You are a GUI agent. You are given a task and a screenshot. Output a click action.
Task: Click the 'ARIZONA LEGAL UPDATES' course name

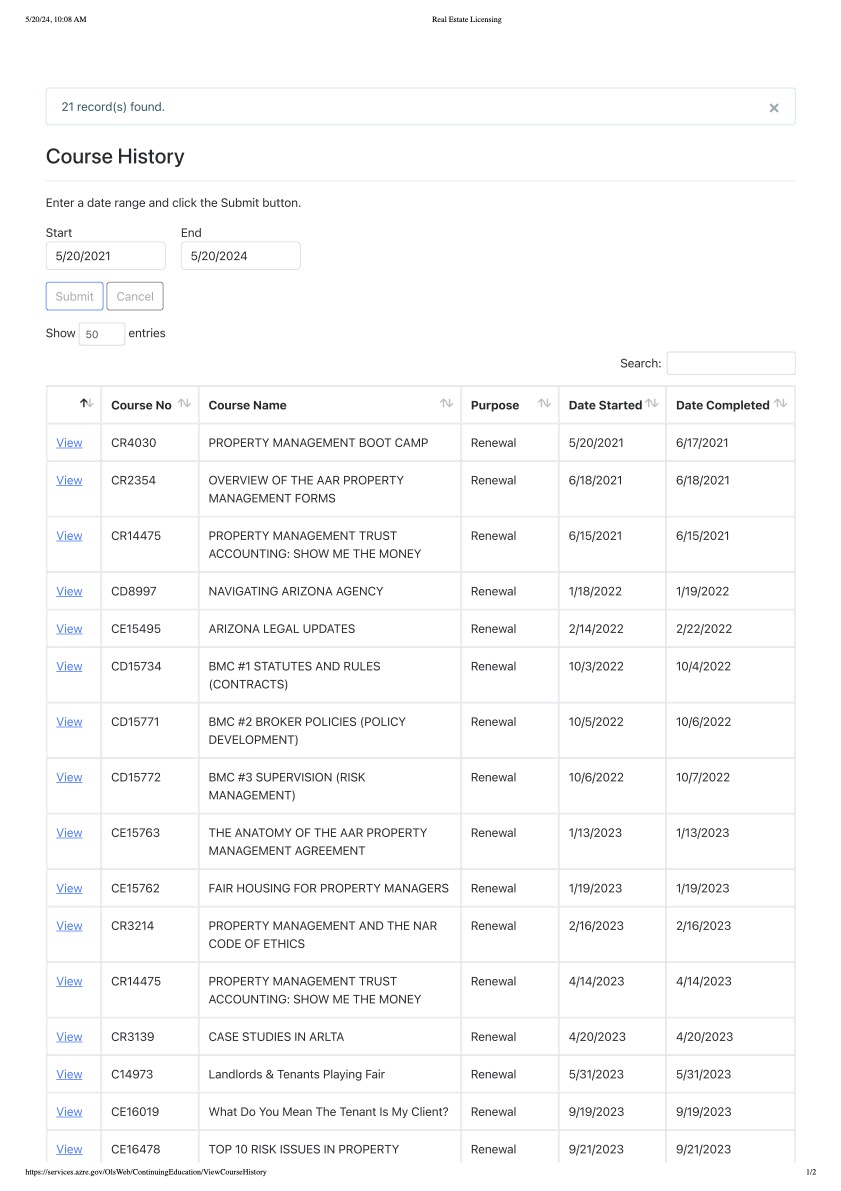pyautogui.click(x=282, y=629)
